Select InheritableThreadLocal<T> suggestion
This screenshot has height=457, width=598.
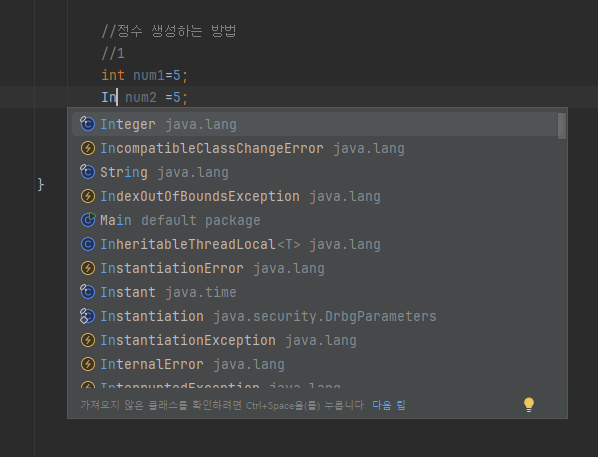click(x=315, y=244)
